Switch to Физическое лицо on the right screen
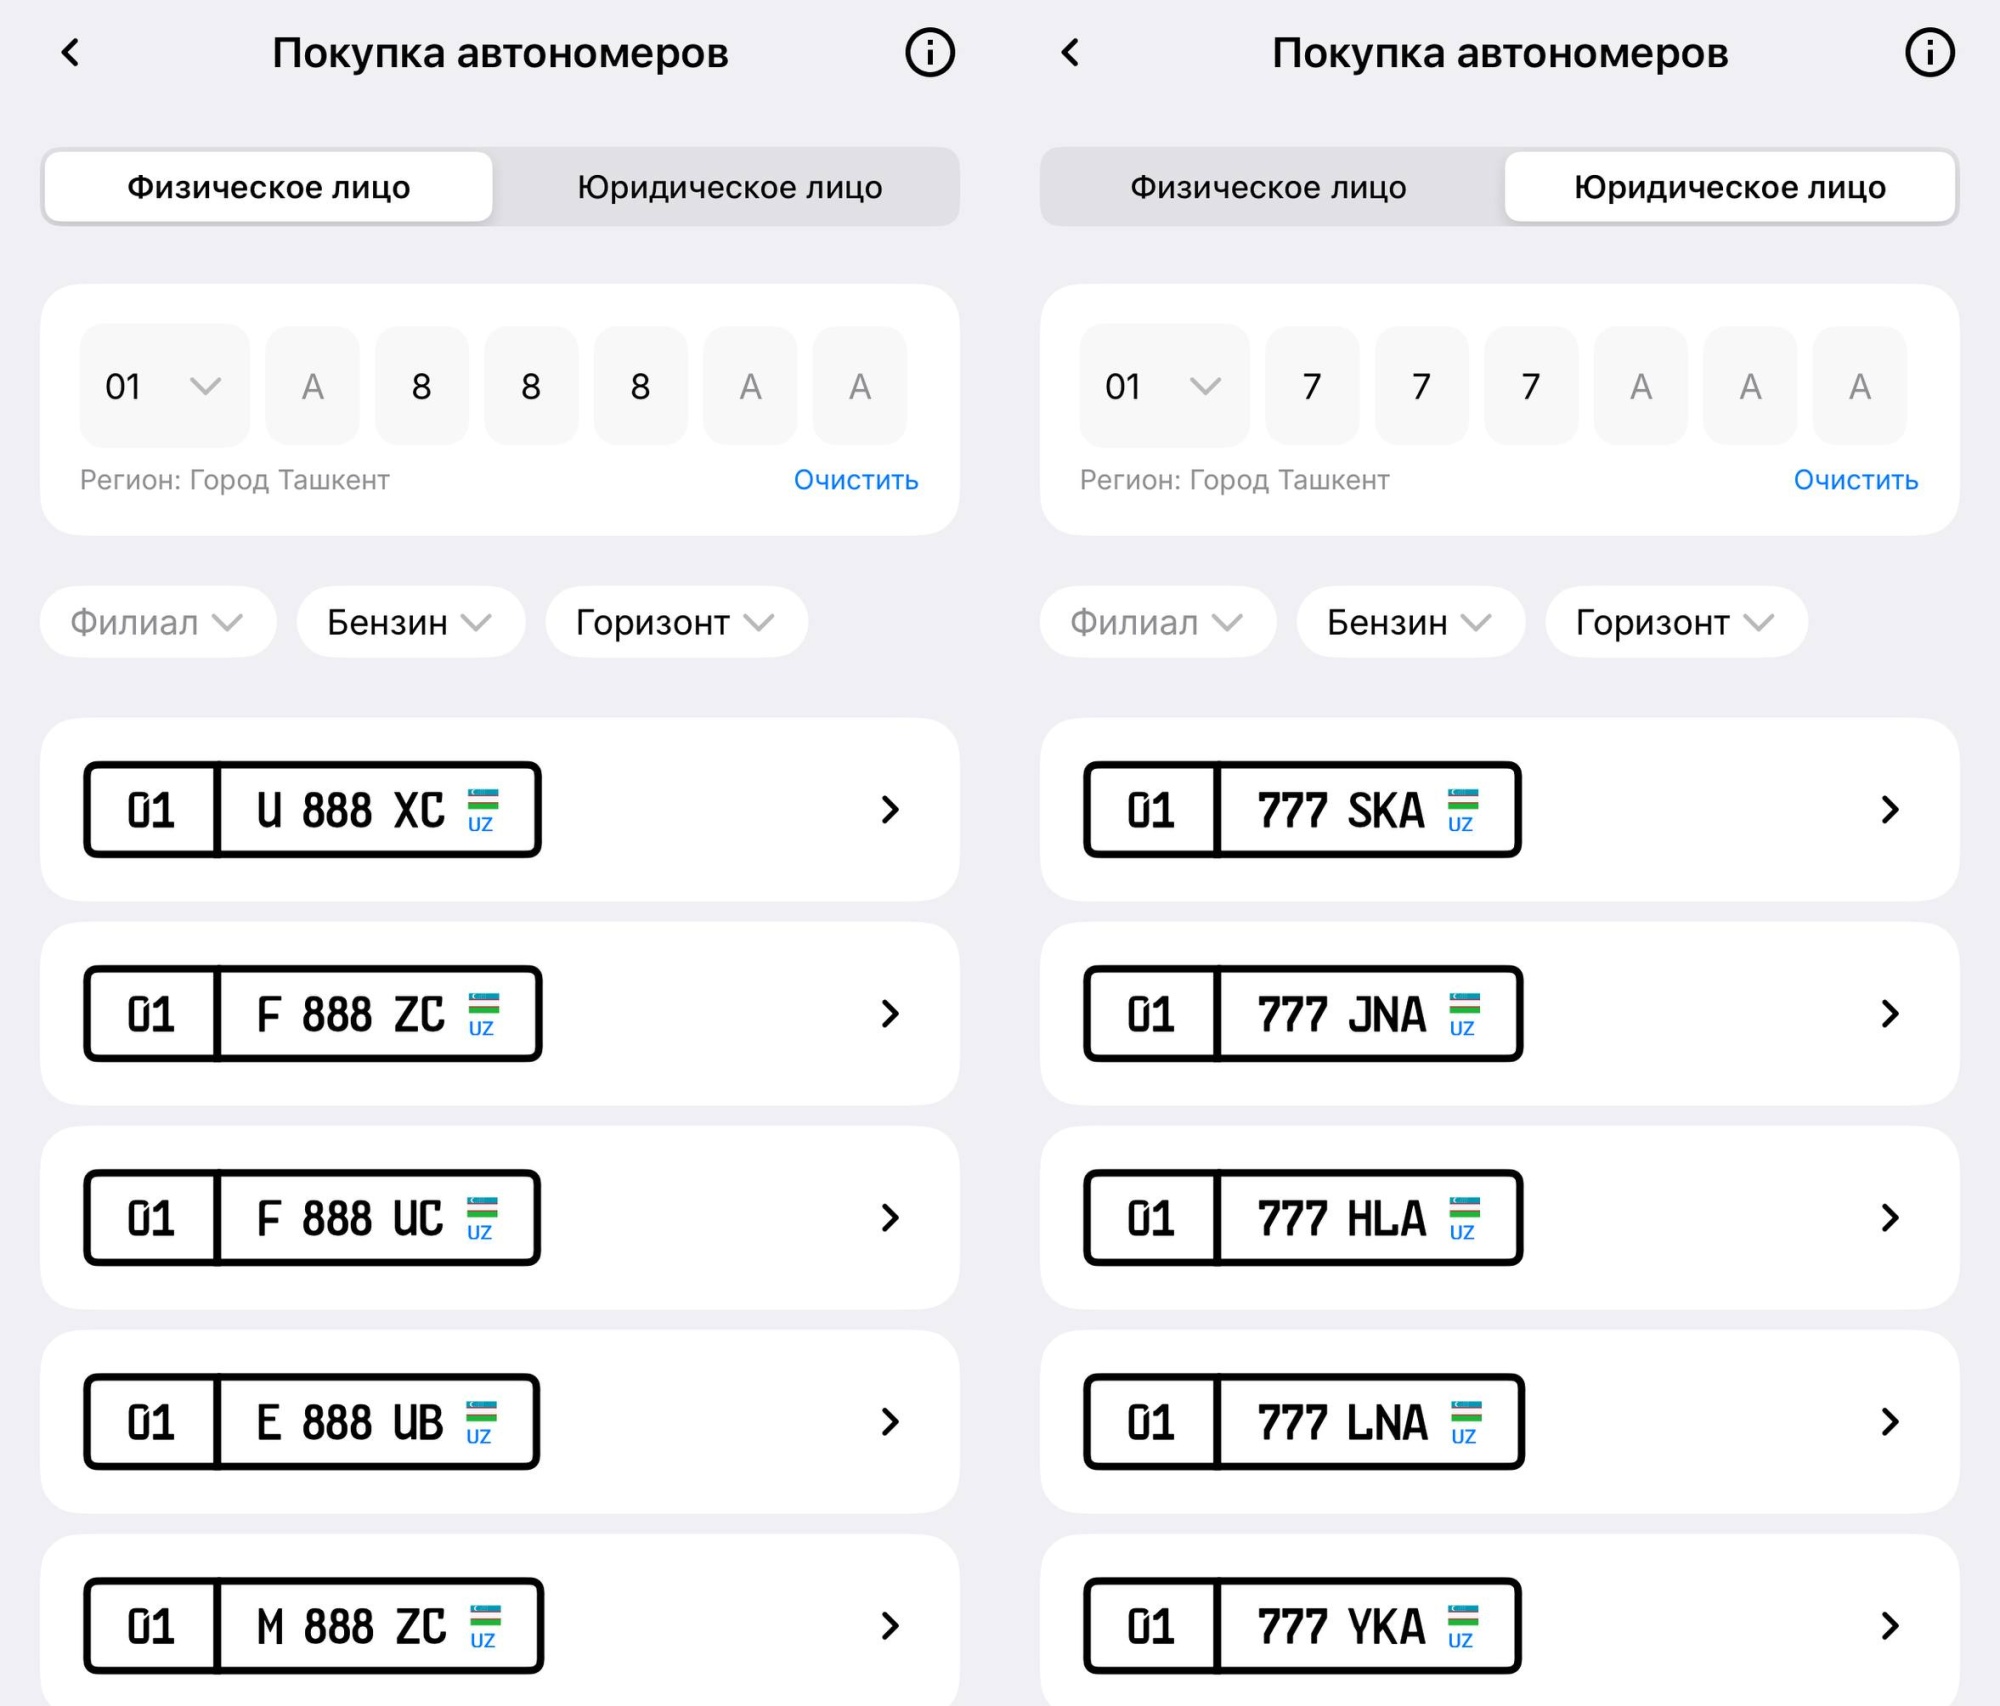 (x=1268, y=187)
